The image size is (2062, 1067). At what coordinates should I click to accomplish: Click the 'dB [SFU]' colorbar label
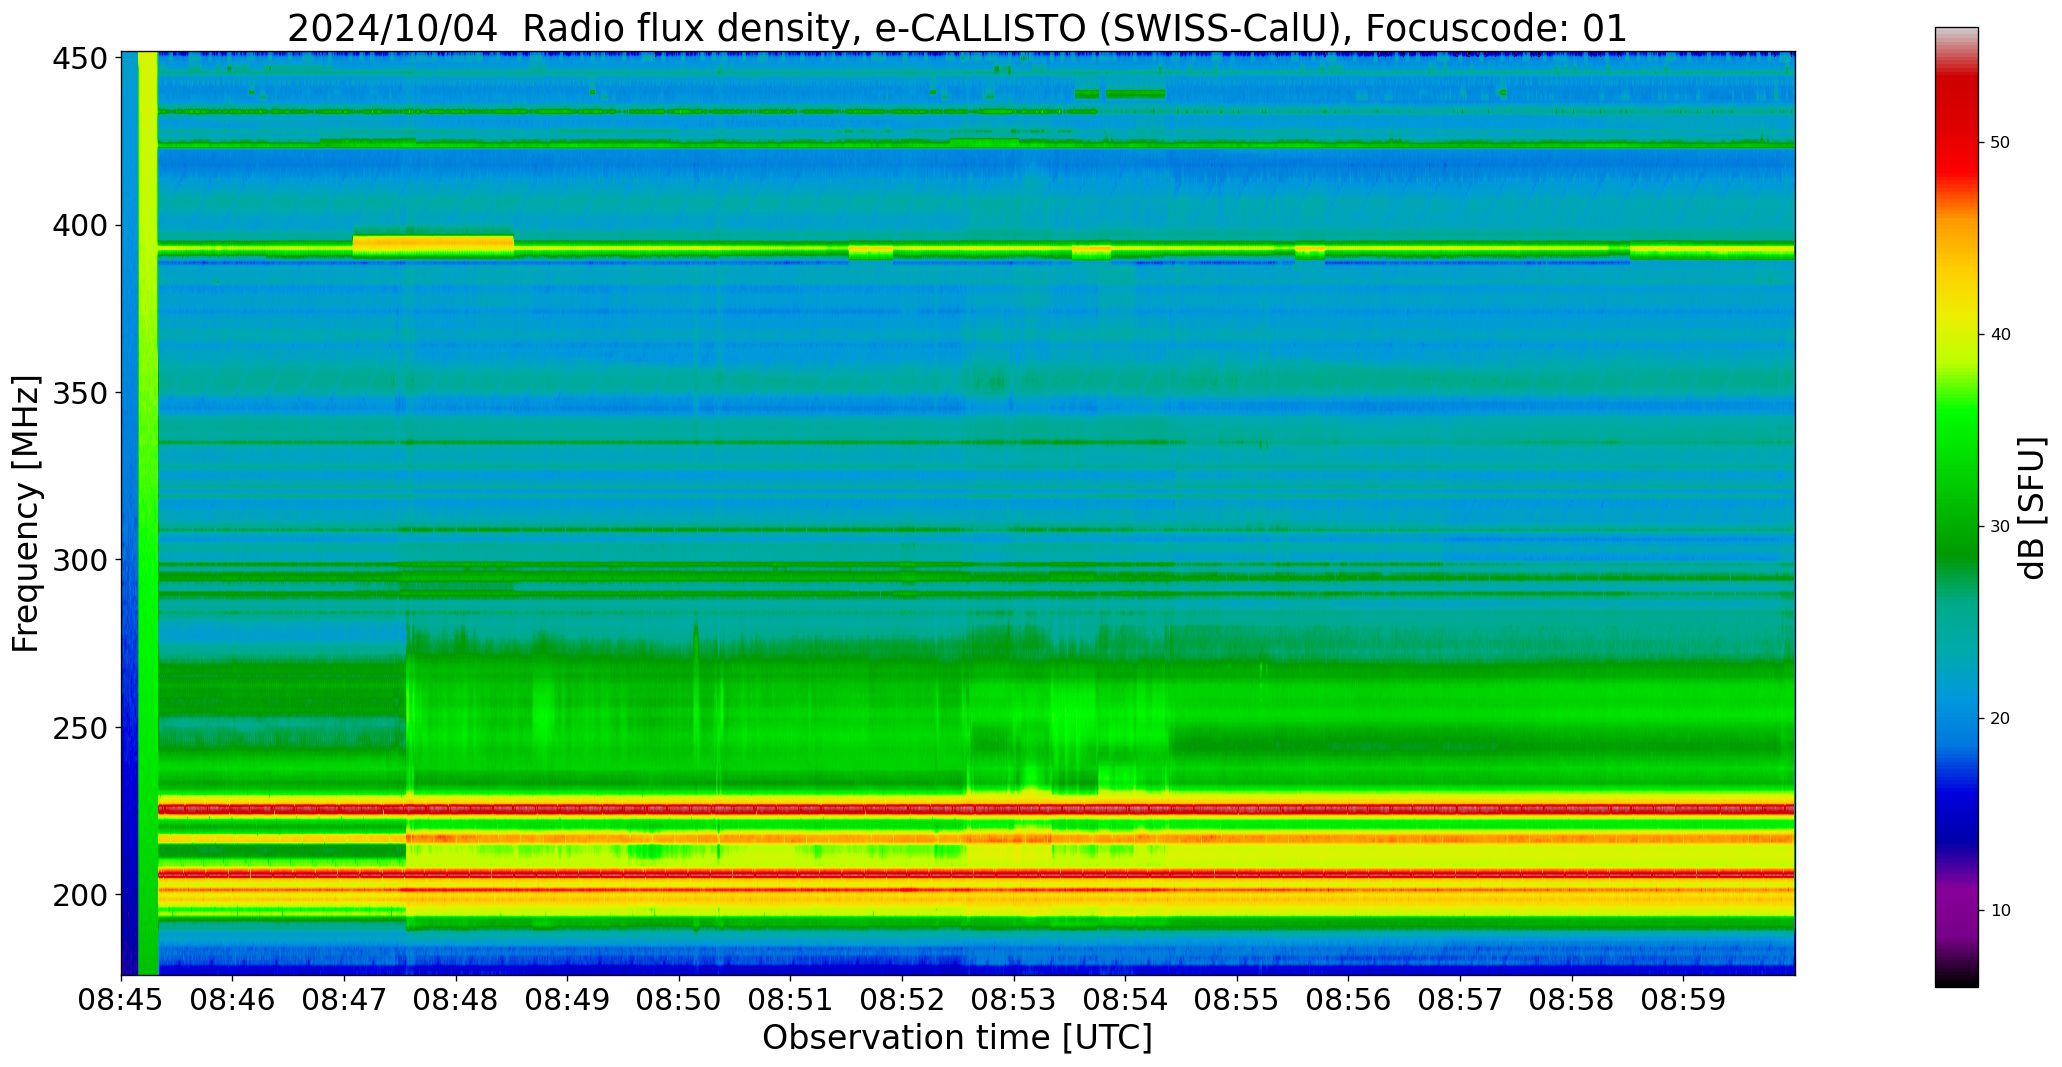[x=2032, y=508]
